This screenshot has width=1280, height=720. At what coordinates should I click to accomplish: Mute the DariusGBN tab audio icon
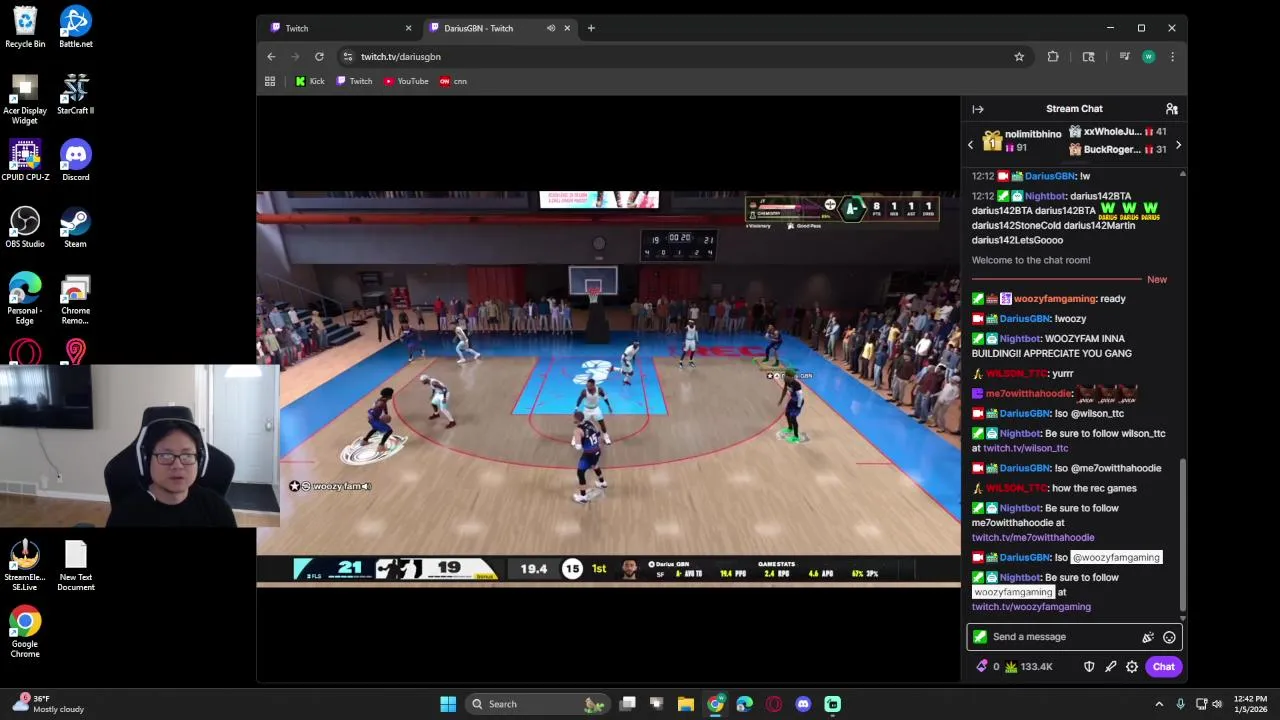[x=551, y=28]
